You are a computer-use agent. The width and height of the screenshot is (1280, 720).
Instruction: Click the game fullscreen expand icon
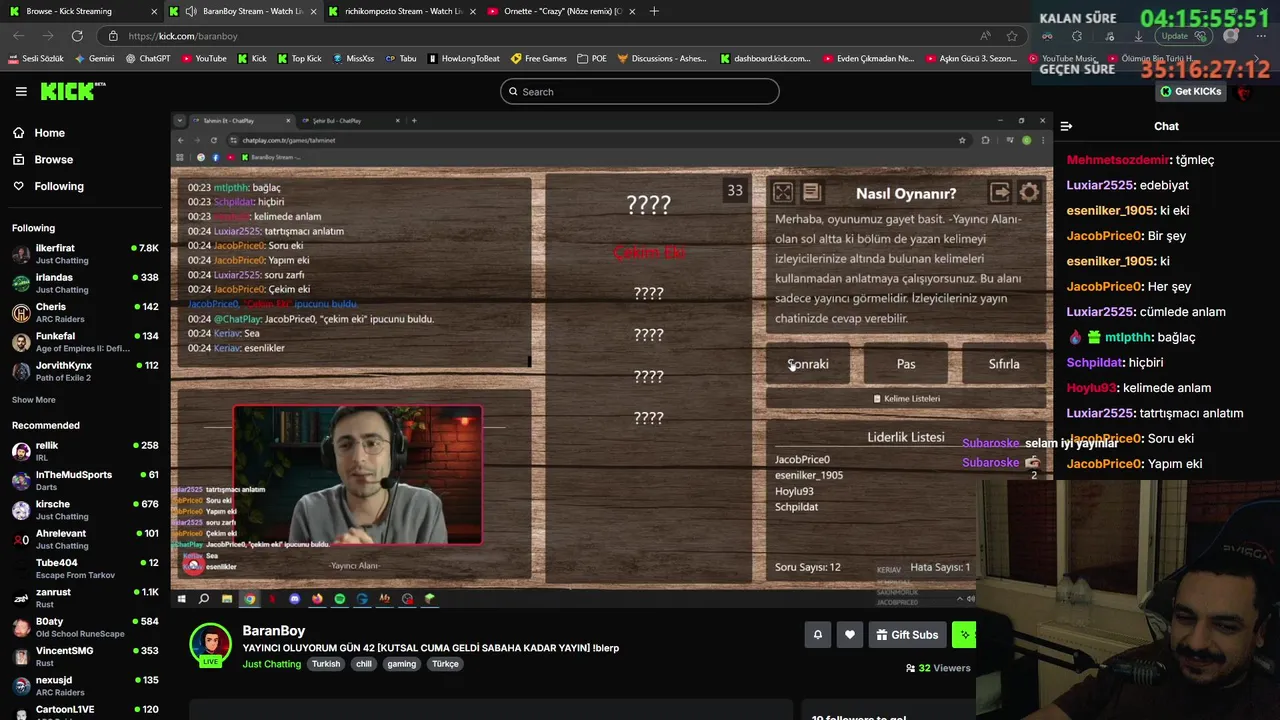[x=783, y=192]
